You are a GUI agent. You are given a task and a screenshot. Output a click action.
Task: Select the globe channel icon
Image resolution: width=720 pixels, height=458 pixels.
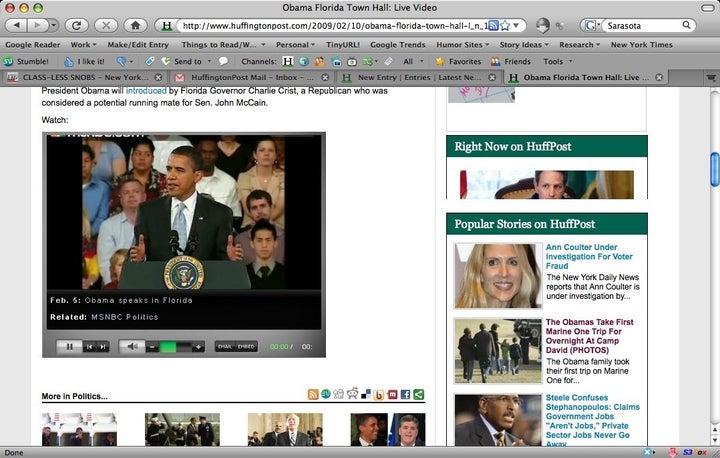click(x=303, y=61)
